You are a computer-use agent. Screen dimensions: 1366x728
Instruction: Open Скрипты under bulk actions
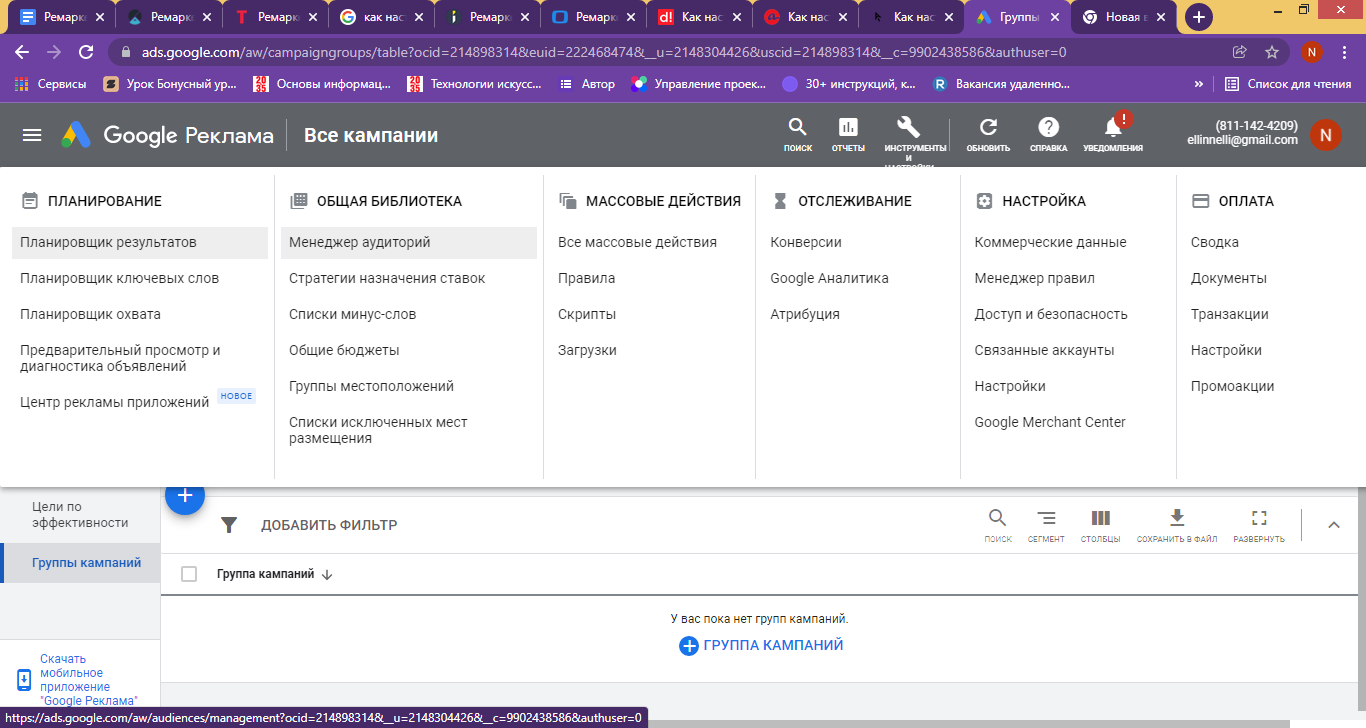pyautogui.click(x=587, y=314)
